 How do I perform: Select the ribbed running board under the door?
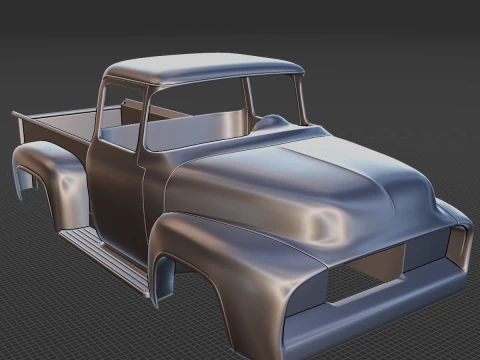point(105,260)
